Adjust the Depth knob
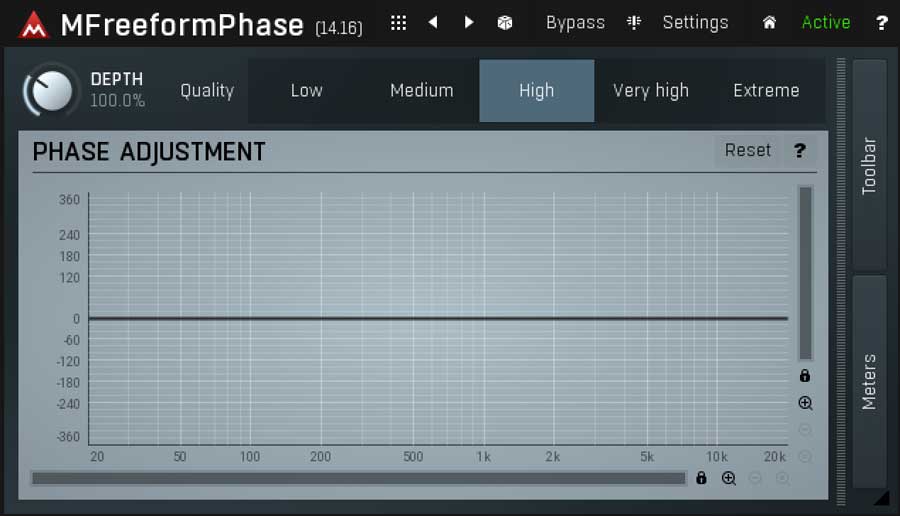This screenshot has width=900, height=516. tap(51, 91)
